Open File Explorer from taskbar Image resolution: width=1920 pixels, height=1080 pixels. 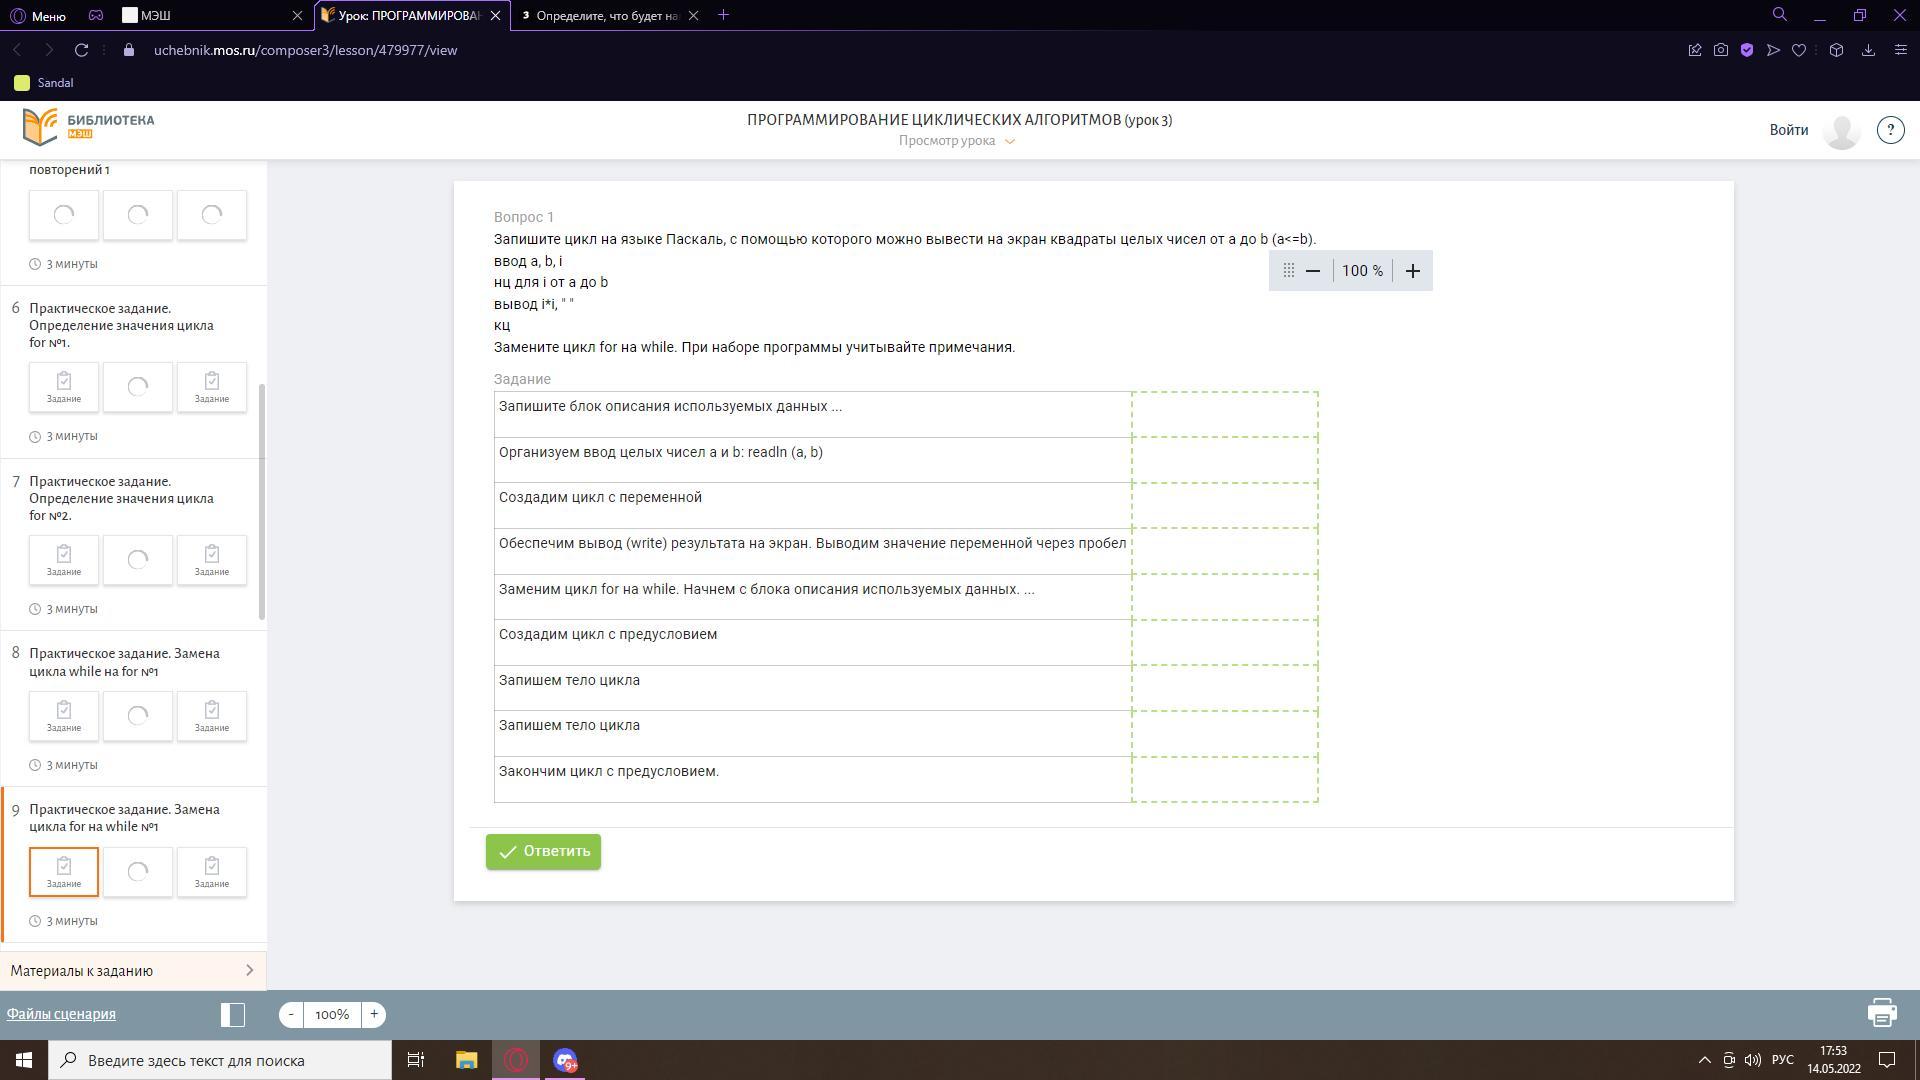coord(466,1060)
